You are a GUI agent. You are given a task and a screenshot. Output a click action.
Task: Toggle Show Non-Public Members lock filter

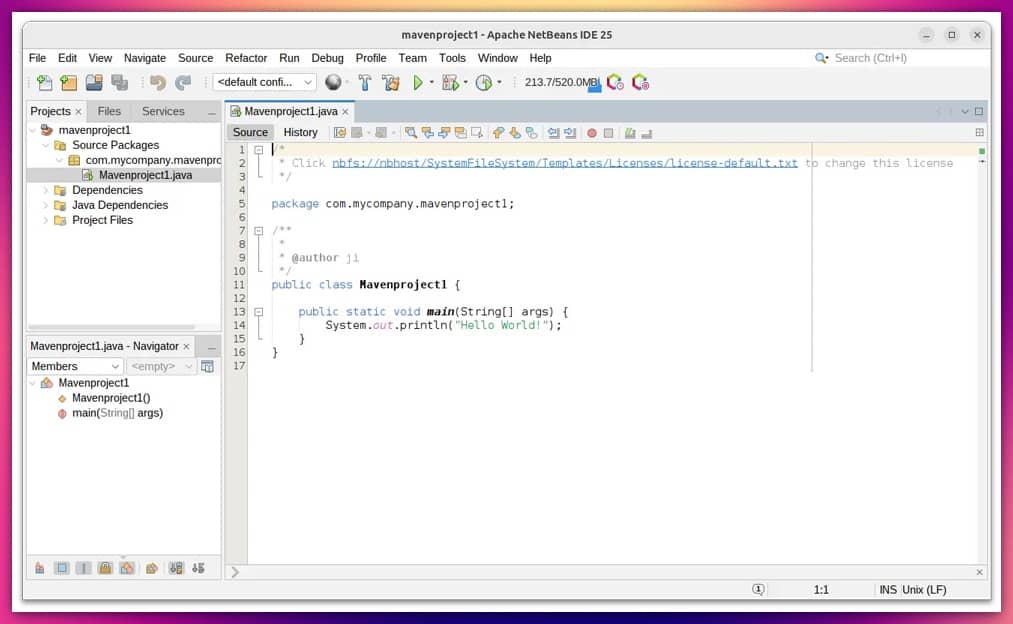[105, 568]
